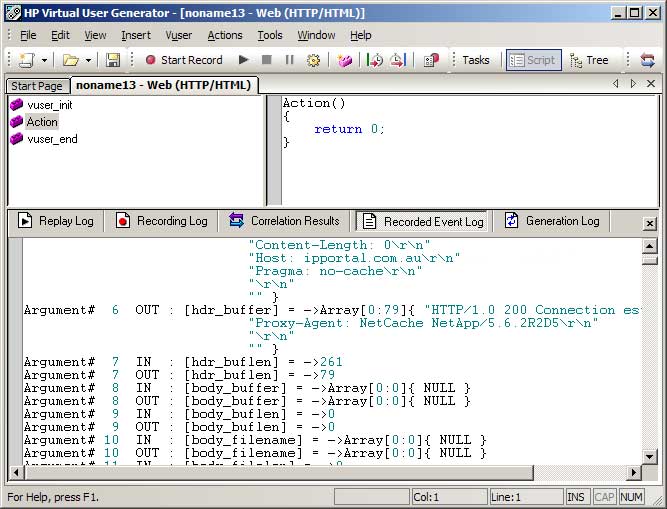Switch to the Start Page tab
The width and height of the screenshot is (667, 509).
(x=37, y=86)
